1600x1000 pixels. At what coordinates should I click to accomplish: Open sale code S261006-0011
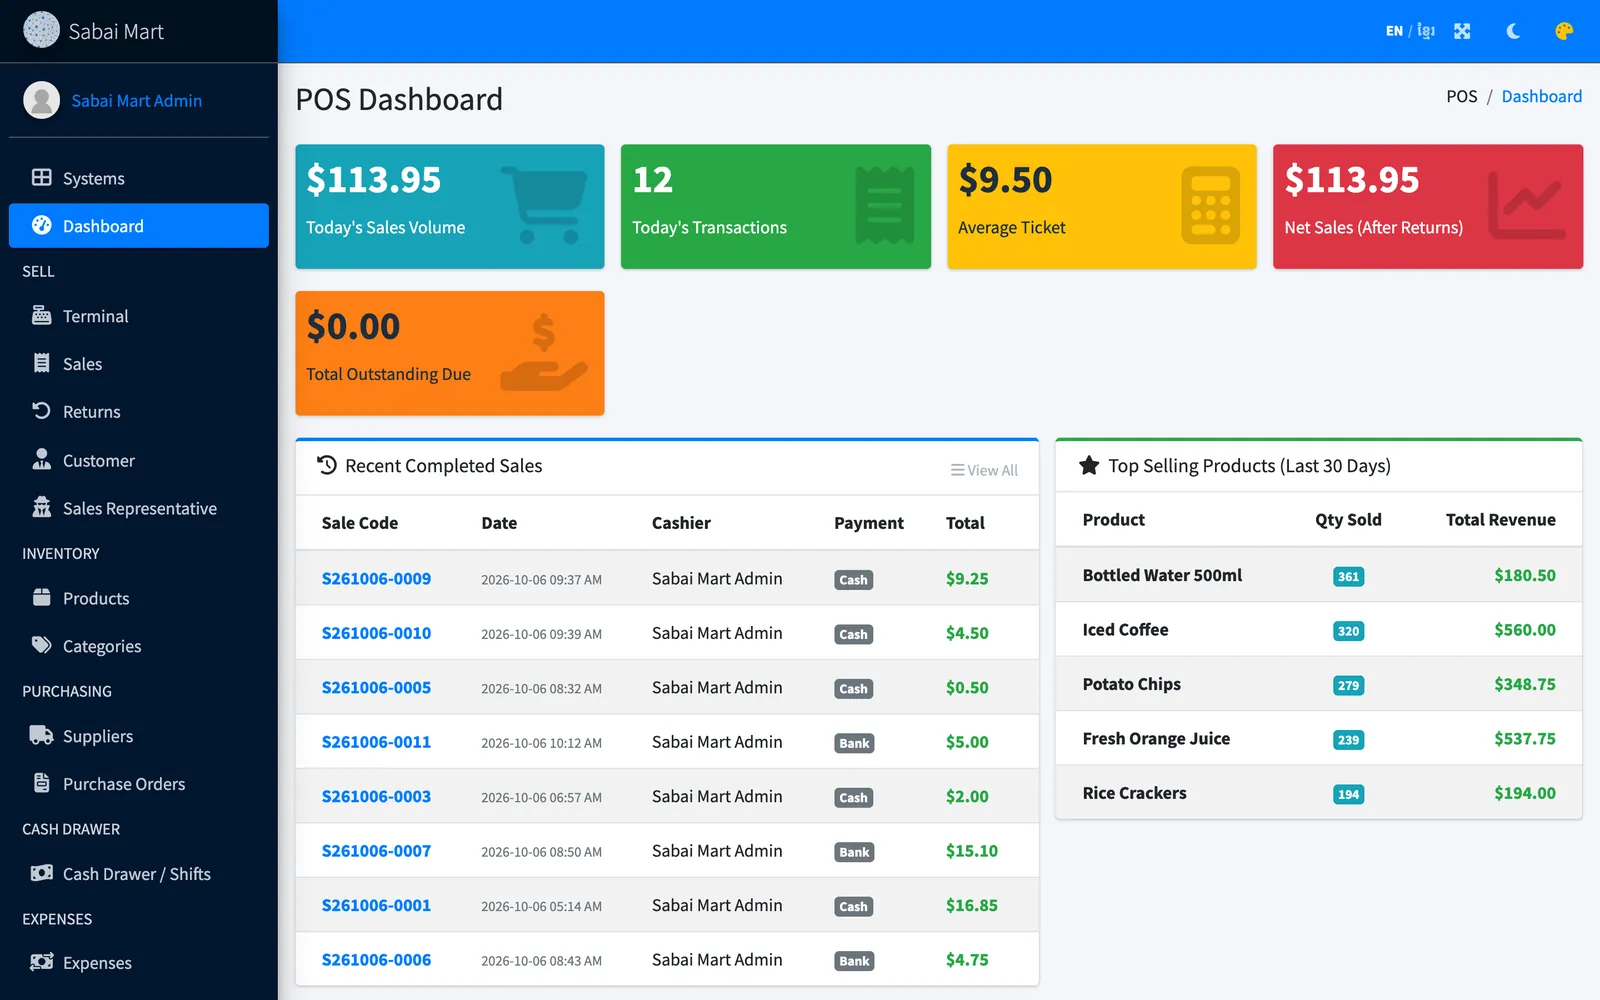(376, 742)
